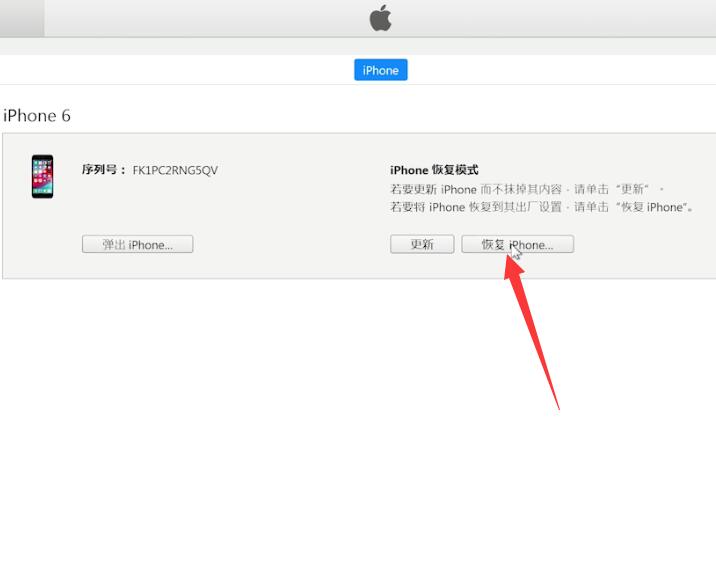Click the Apple logo in the header
The width and height of the screenshot is (716, 587).
pyautogui.click(x=380, y=18)
